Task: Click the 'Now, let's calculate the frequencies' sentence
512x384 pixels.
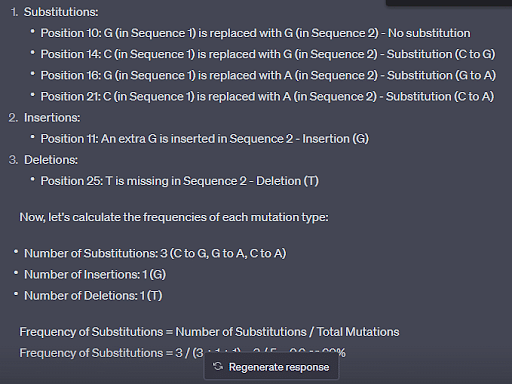Action: (174, 217)
